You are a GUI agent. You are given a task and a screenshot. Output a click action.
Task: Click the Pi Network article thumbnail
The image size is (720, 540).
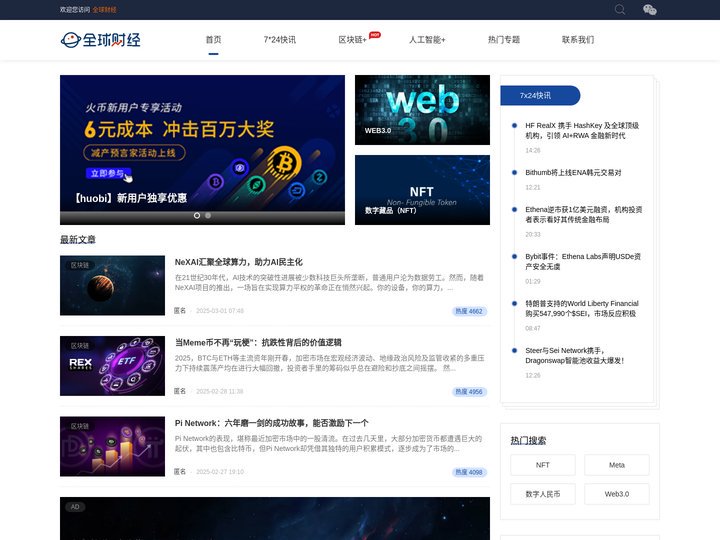click(x=112, y=446)
